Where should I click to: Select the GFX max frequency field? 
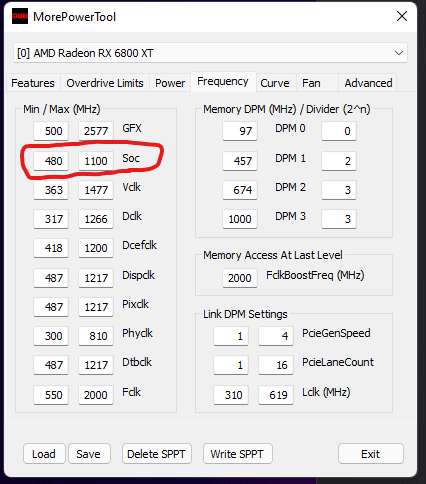coord(96,131)
